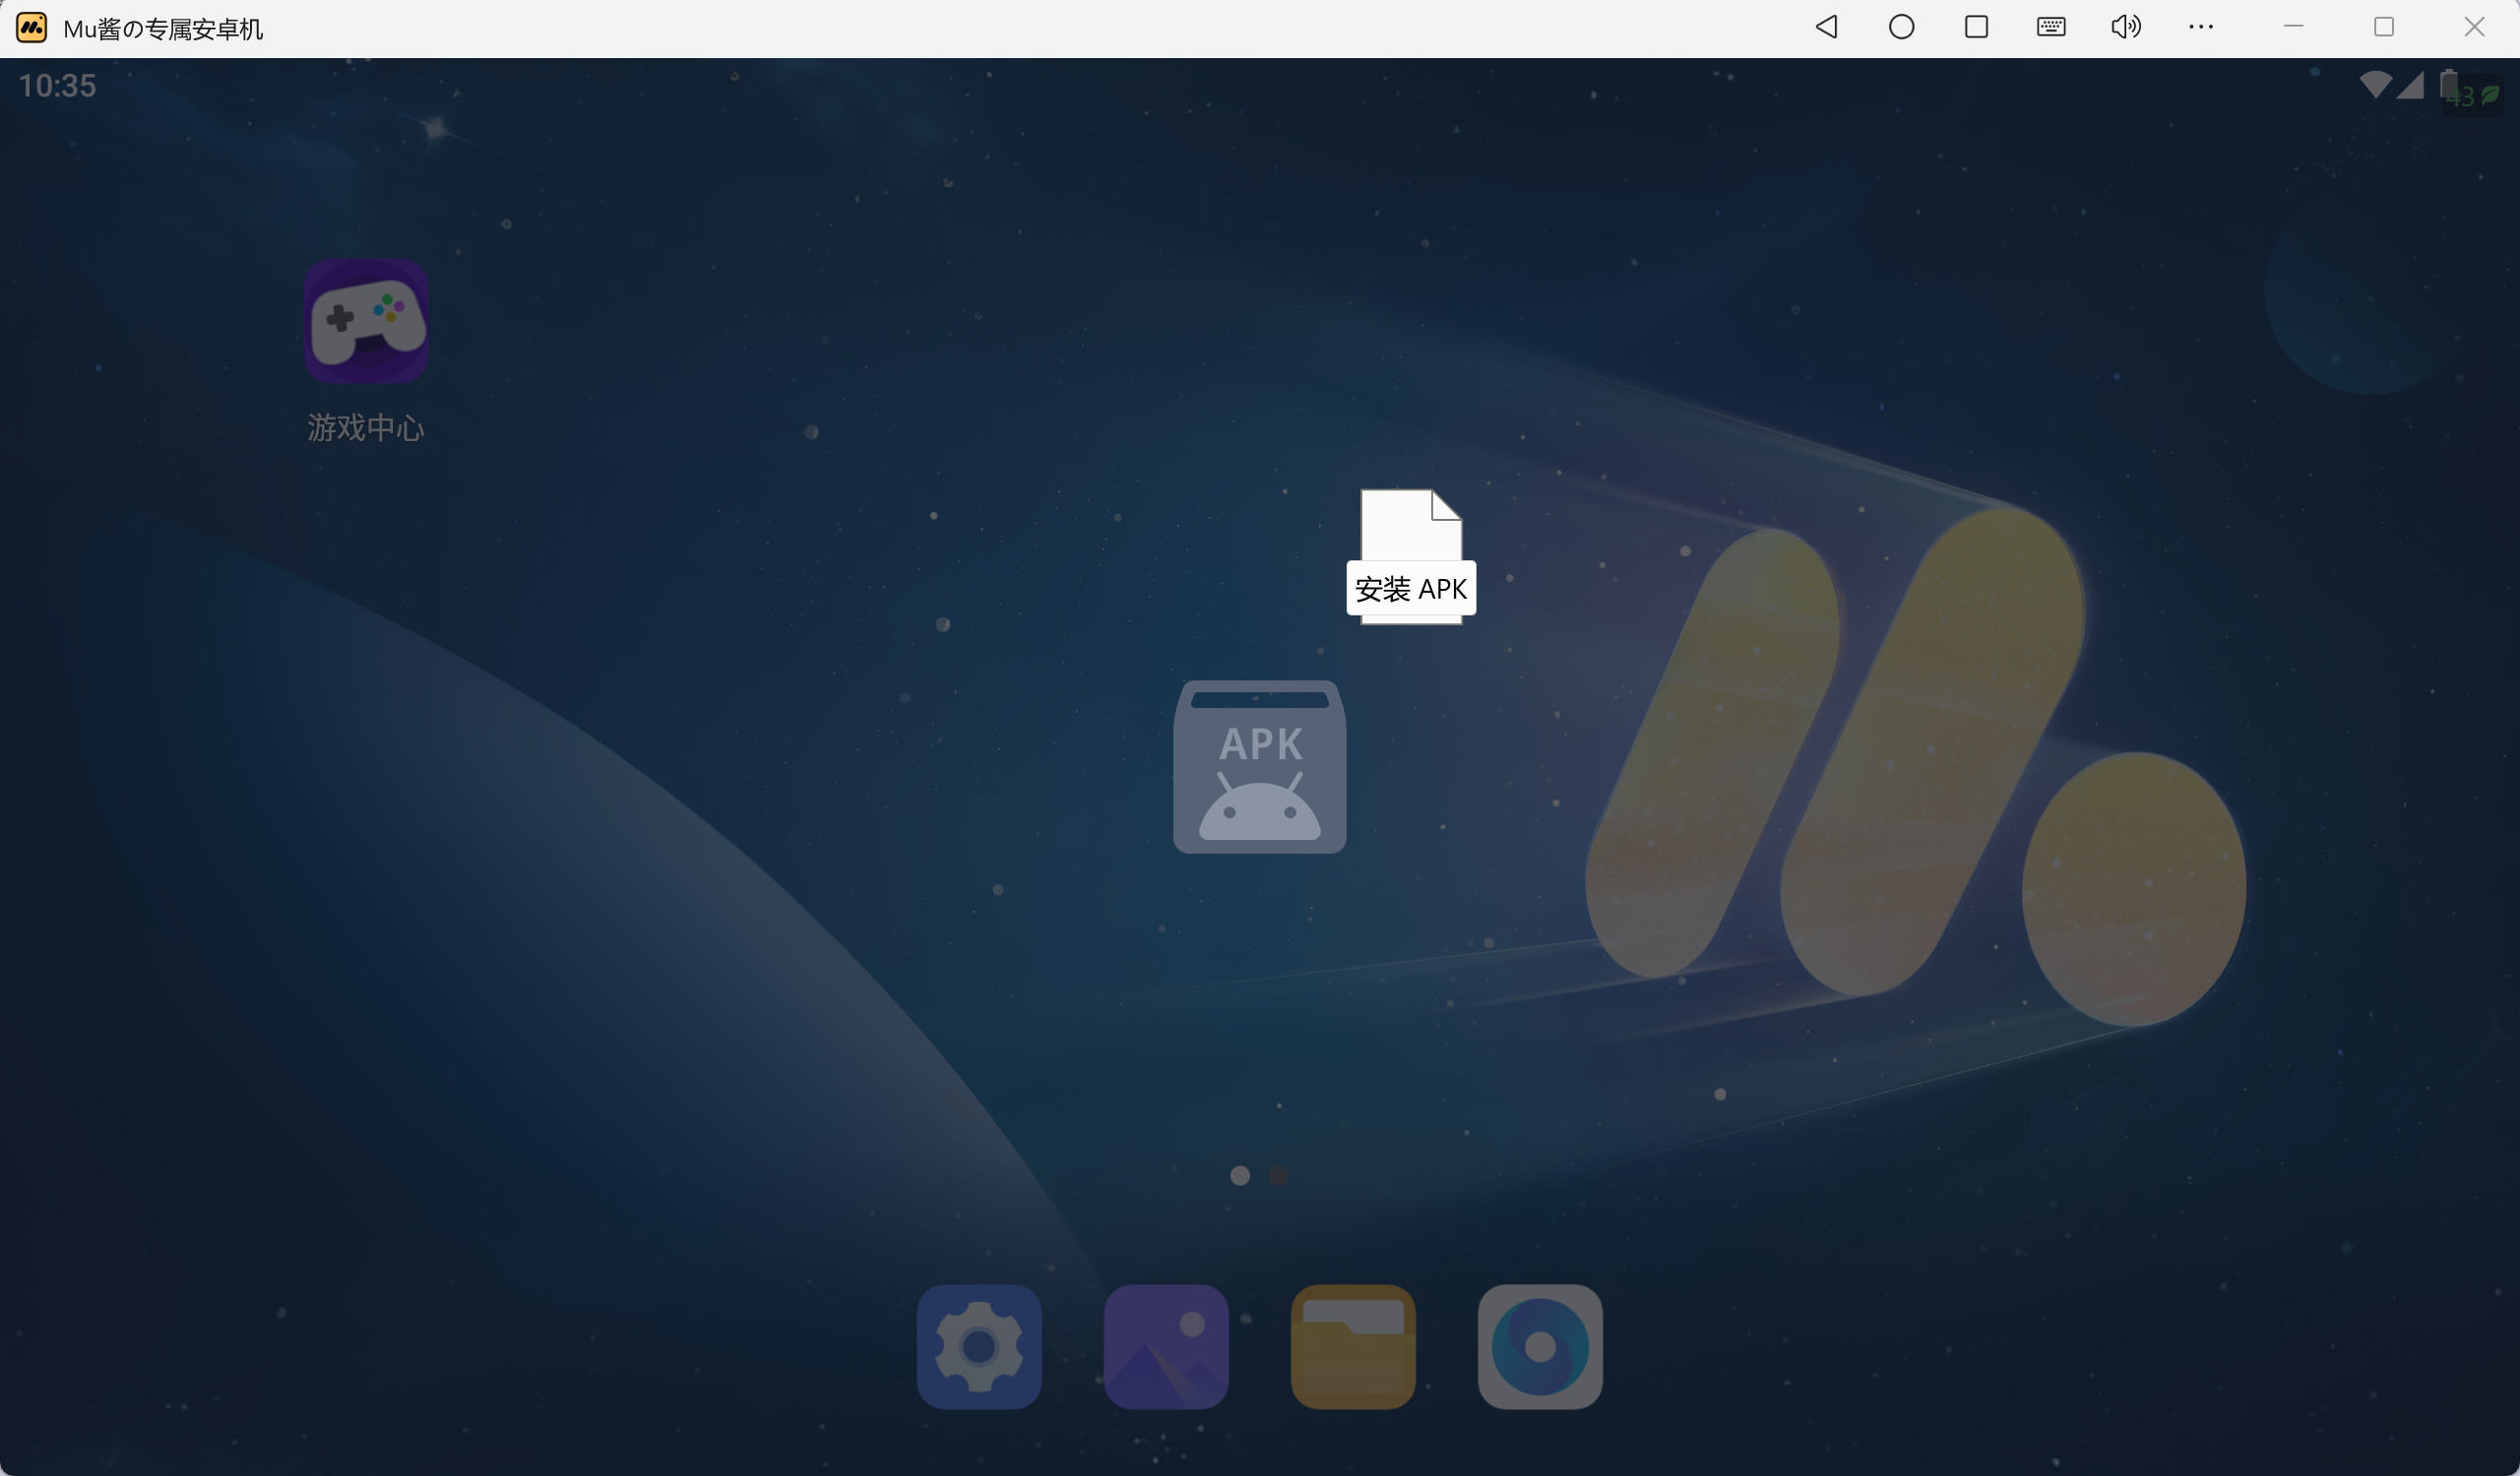Click the MuMu logo in title bar
Screen dimensions: 2520x1476
pos(31,28)
